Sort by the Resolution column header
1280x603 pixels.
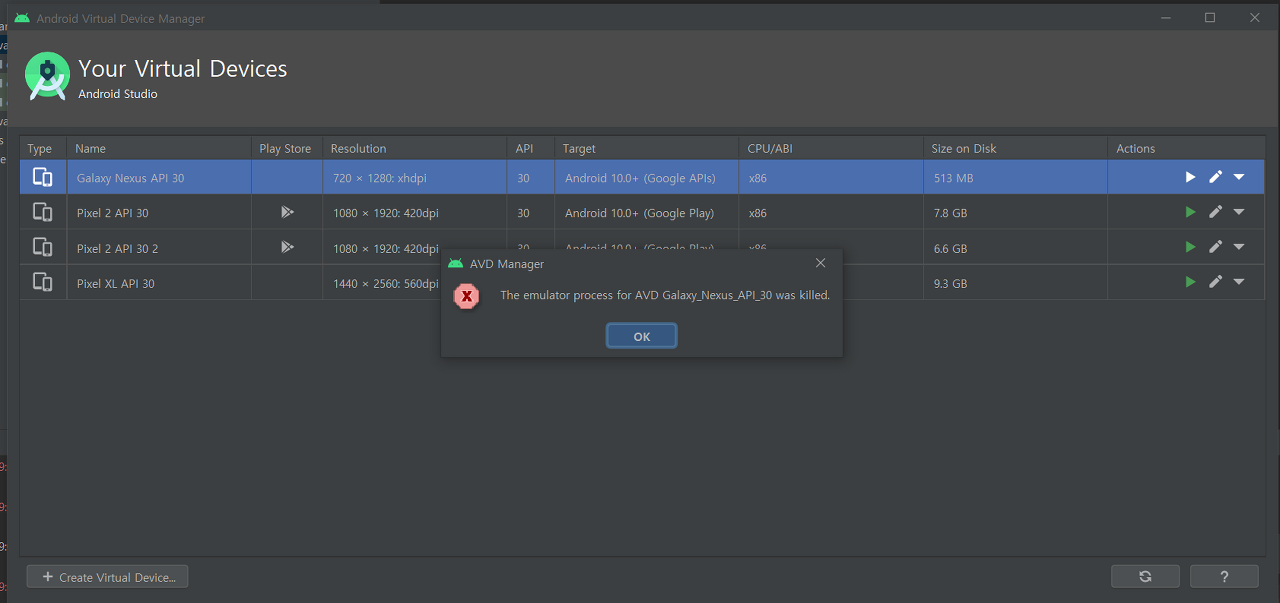coord(415,148)
